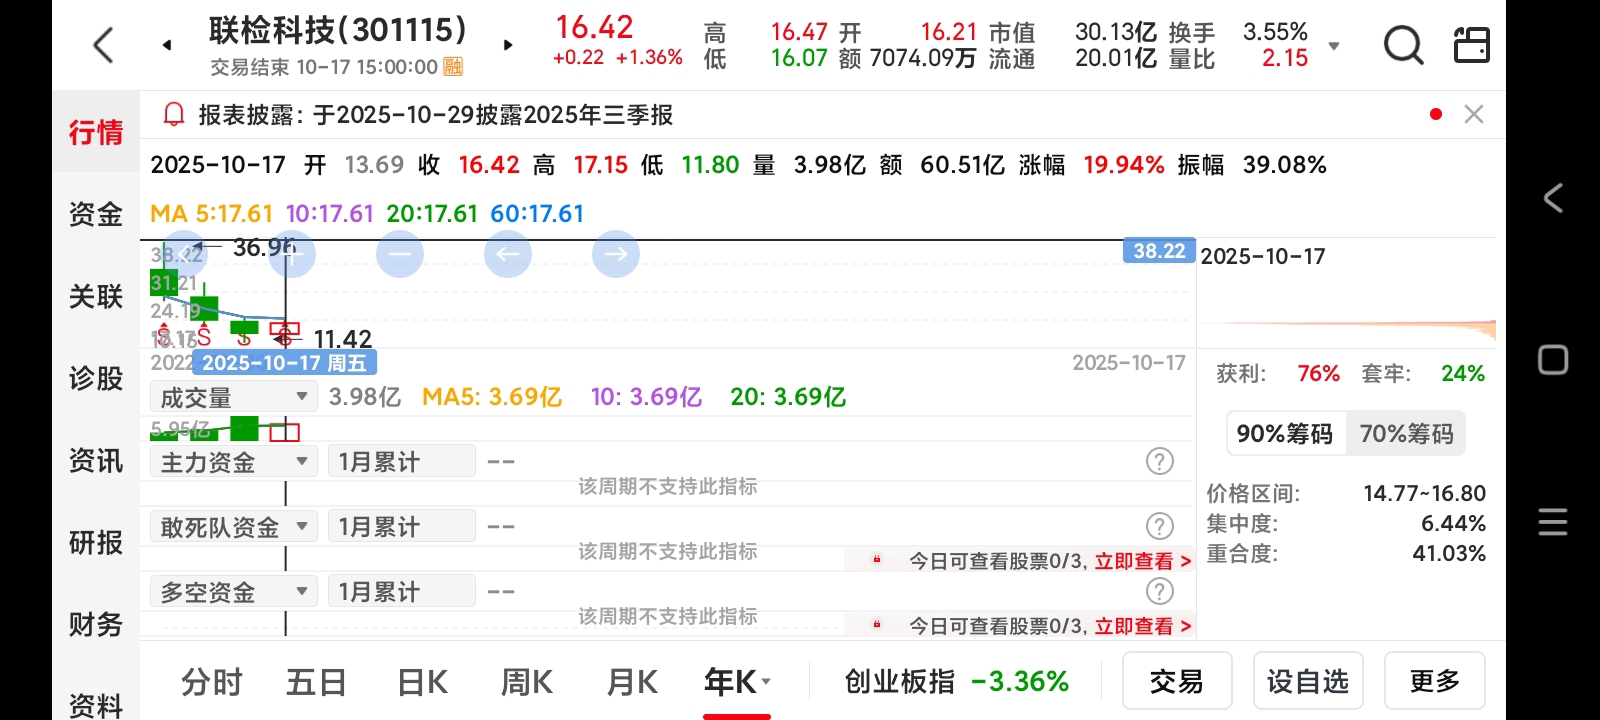Select 1月累计 beside 多空资金
This screenshot has width=1600, height=720.
[x=401, y=592]
